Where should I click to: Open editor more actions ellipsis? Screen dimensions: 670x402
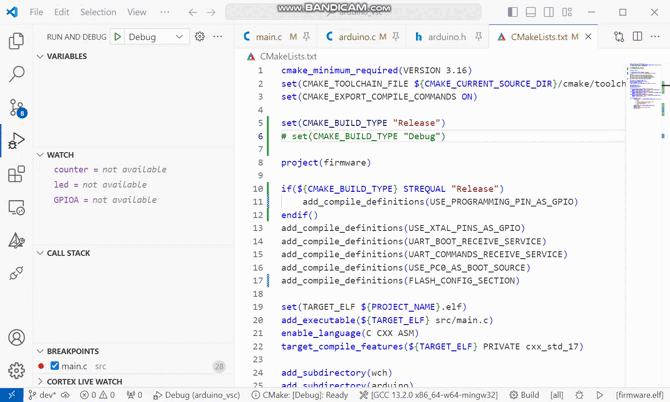coord(655,36)
